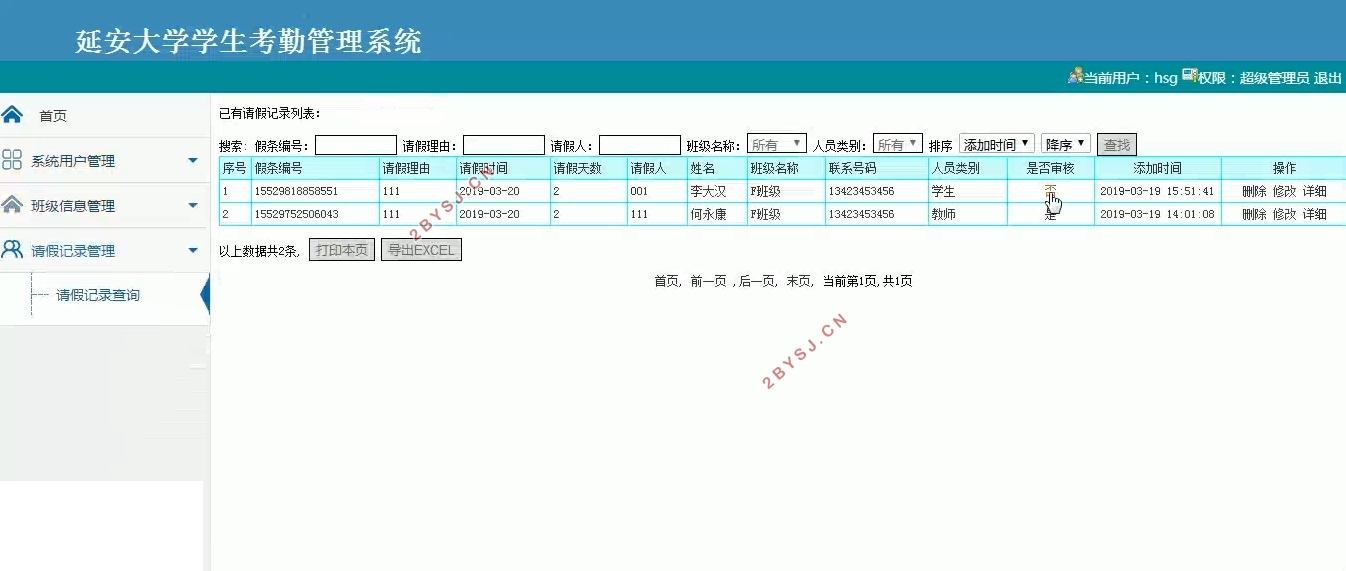
Task: Edit the 李大汉 leave record via 修改
Action: pyautogui.click(x=1284, y=191)
